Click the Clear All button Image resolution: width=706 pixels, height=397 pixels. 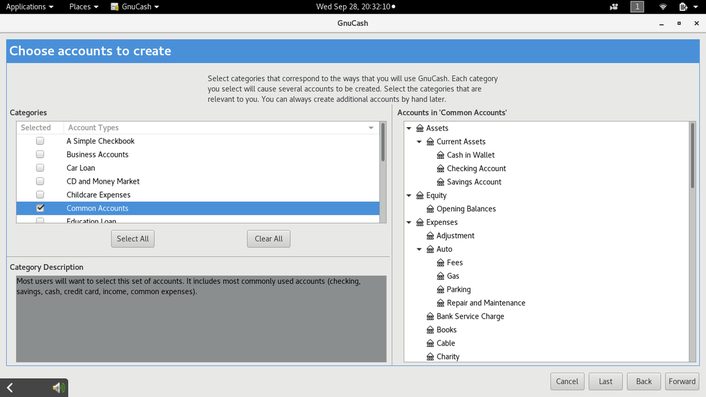pos(269,239)
